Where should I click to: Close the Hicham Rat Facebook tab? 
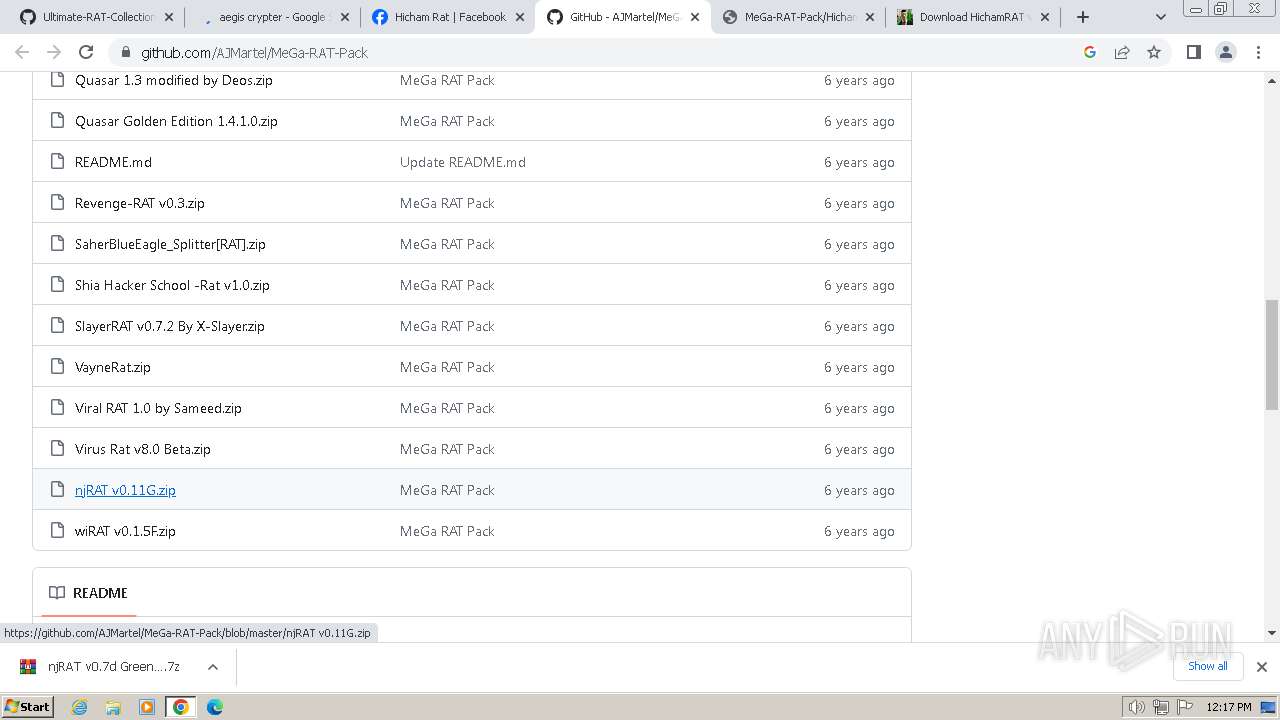point(520,17)
